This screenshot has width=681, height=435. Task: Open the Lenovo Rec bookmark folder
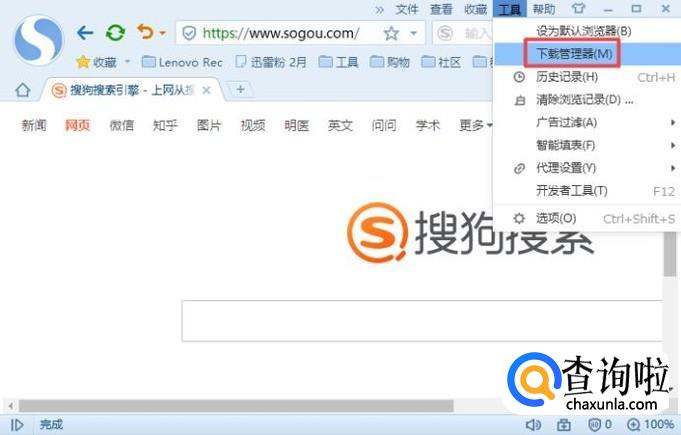click(182, 62)
